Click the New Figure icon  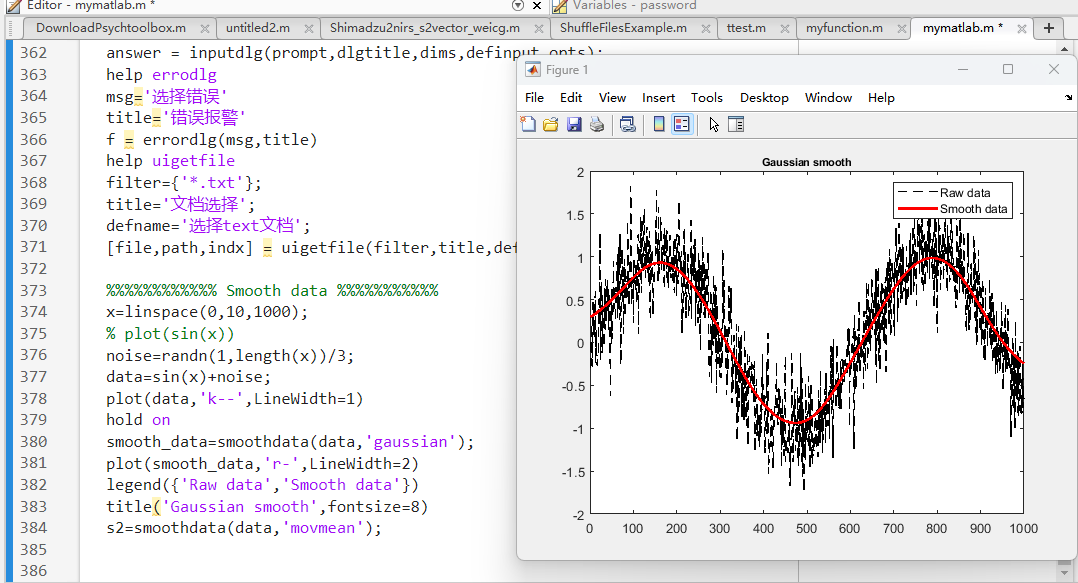click(x=528, y=125)
